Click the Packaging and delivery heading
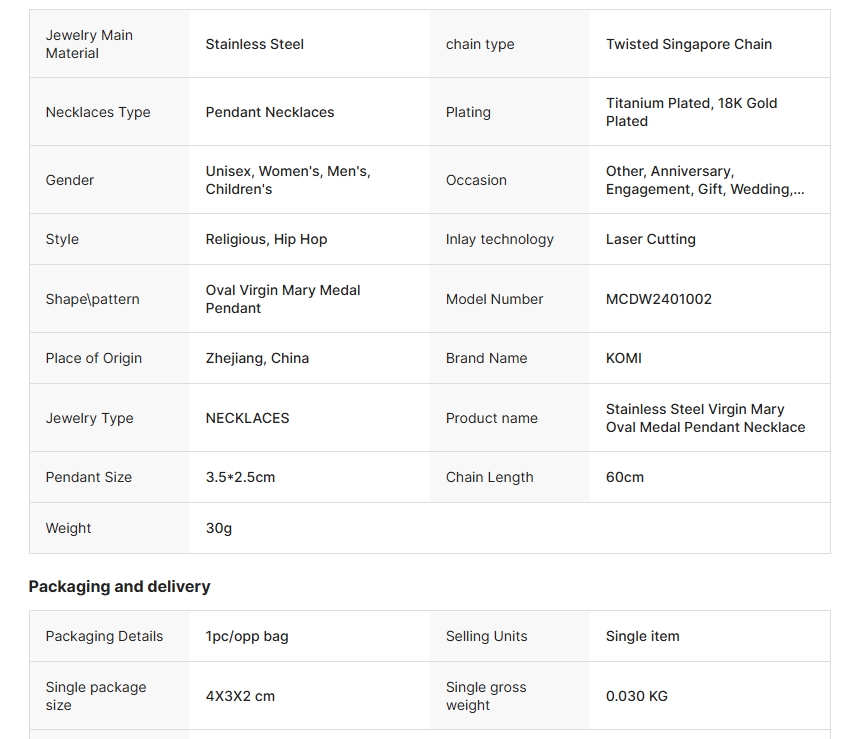The image size is (841, 739). pos(119,587)
